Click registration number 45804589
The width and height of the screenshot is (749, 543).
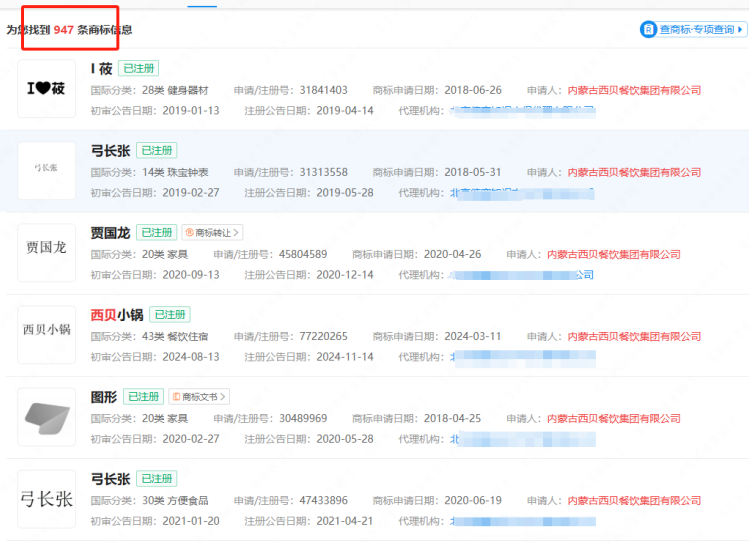tap(303, 255)
